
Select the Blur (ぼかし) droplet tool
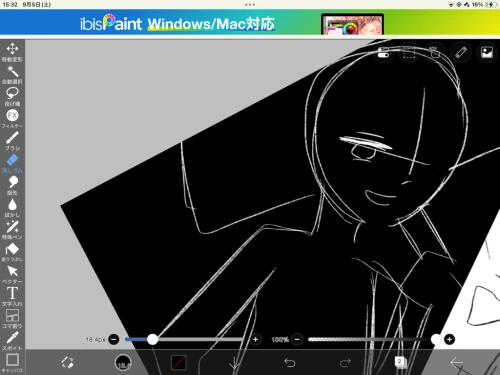[12, 207]
